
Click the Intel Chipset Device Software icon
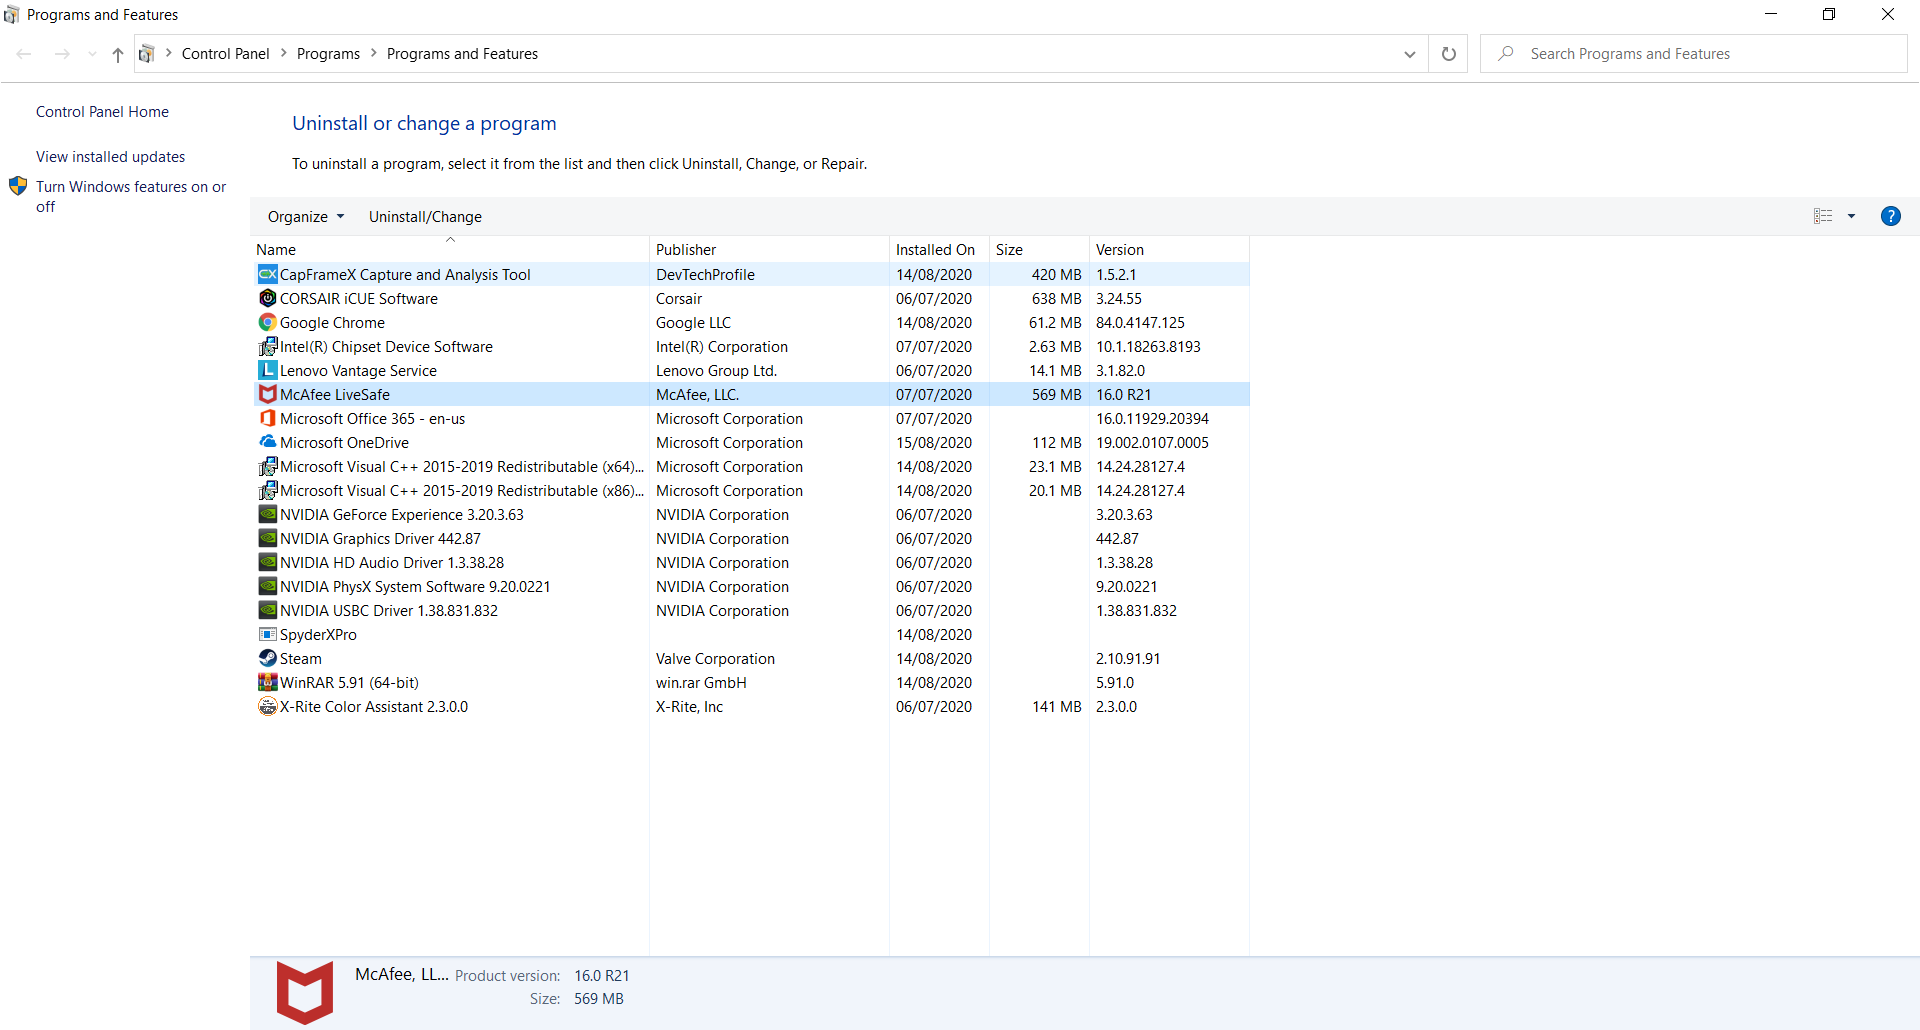coord(267,346)
